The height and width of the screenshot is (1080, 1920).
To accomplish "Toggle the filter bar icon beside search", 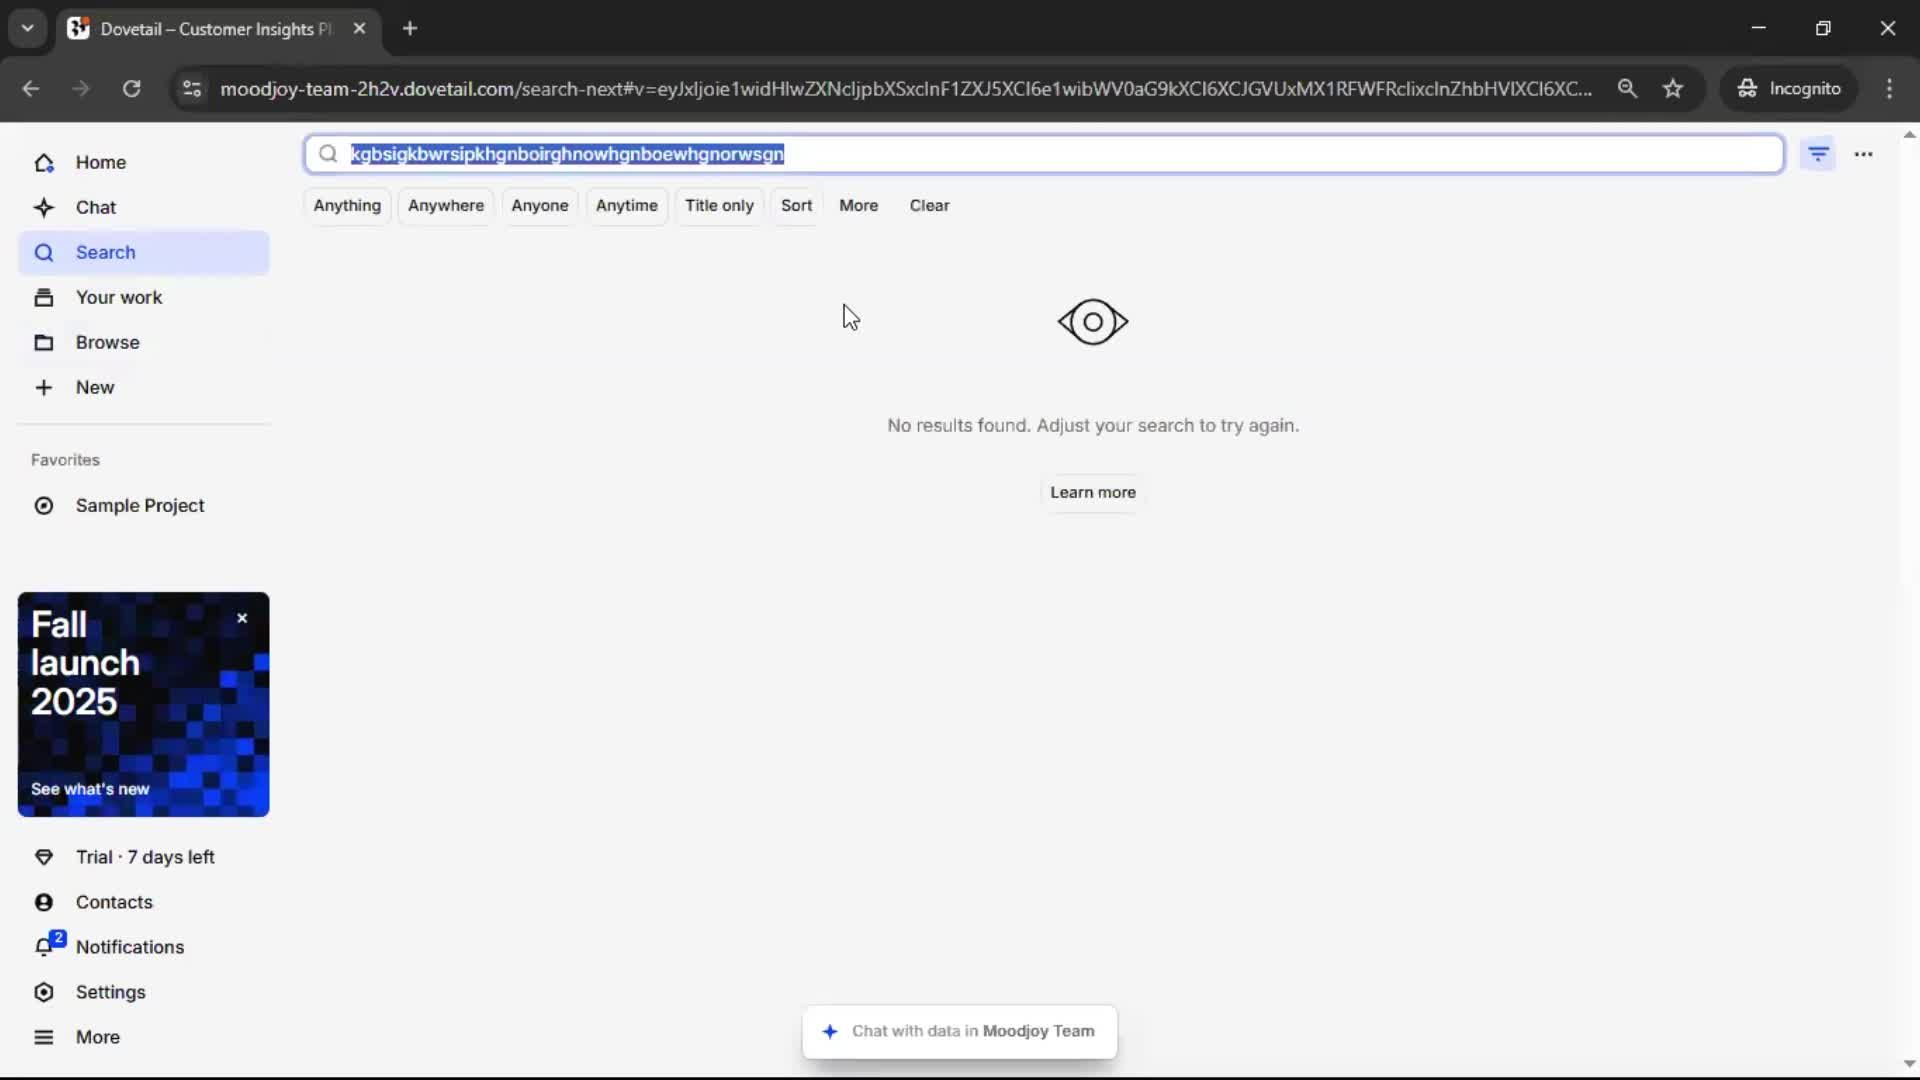I will tap(1818, 154).
